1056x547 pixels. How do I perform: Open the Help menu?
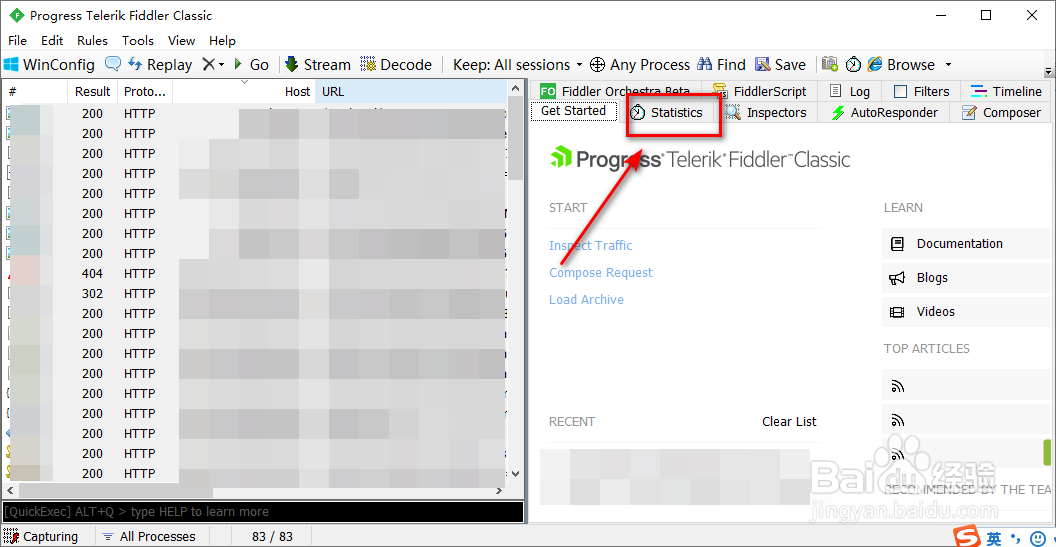pos(222,40)
